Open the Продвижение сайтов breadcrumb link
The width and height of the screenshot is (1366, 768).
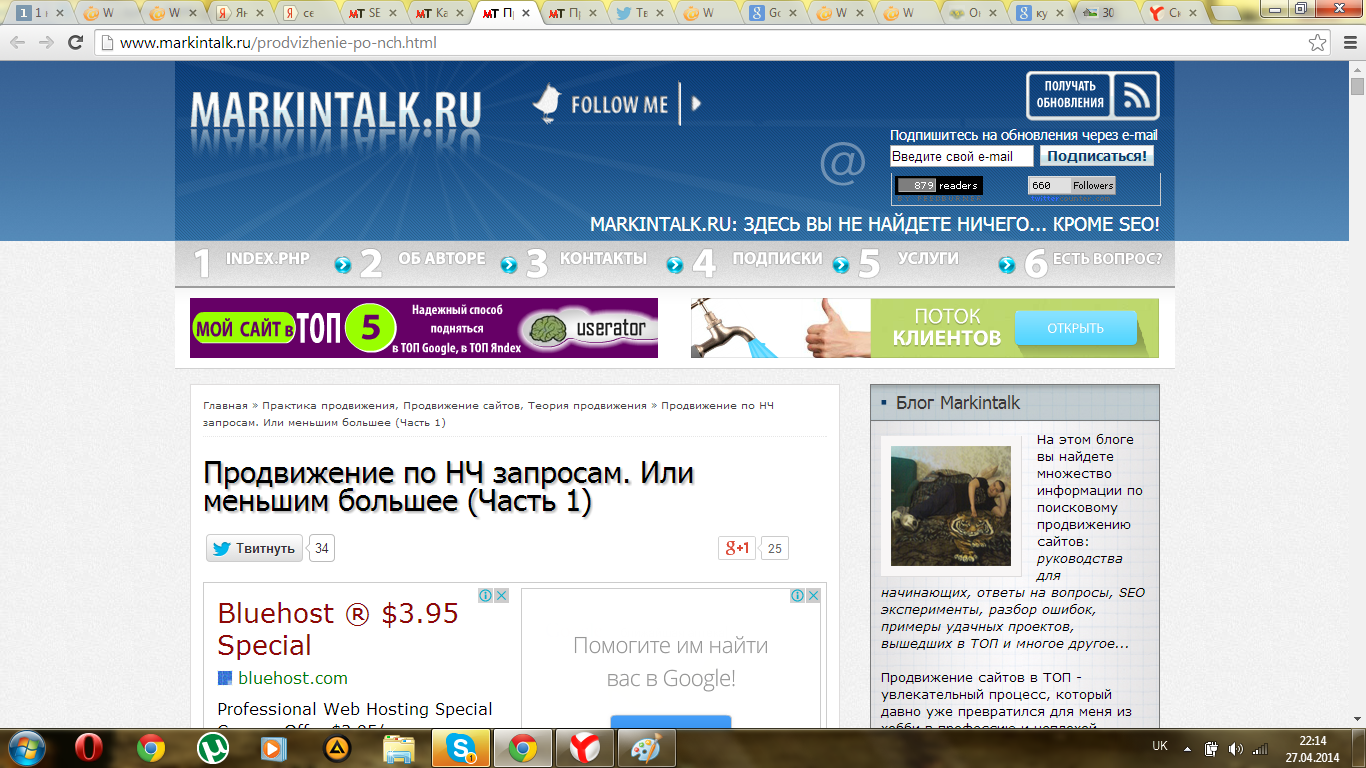pos(461,406)
